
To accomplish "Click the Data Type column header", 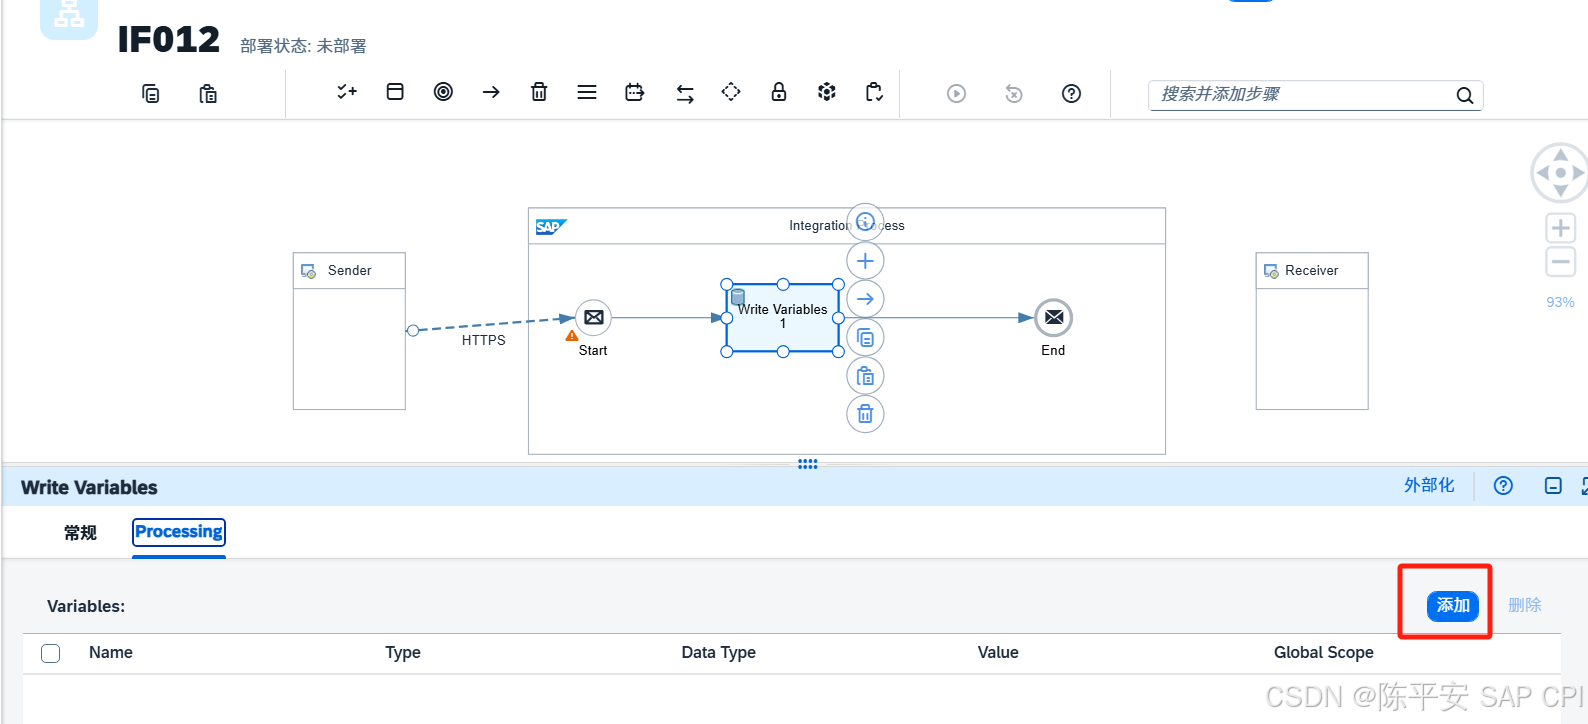I will tap(719, 652).
